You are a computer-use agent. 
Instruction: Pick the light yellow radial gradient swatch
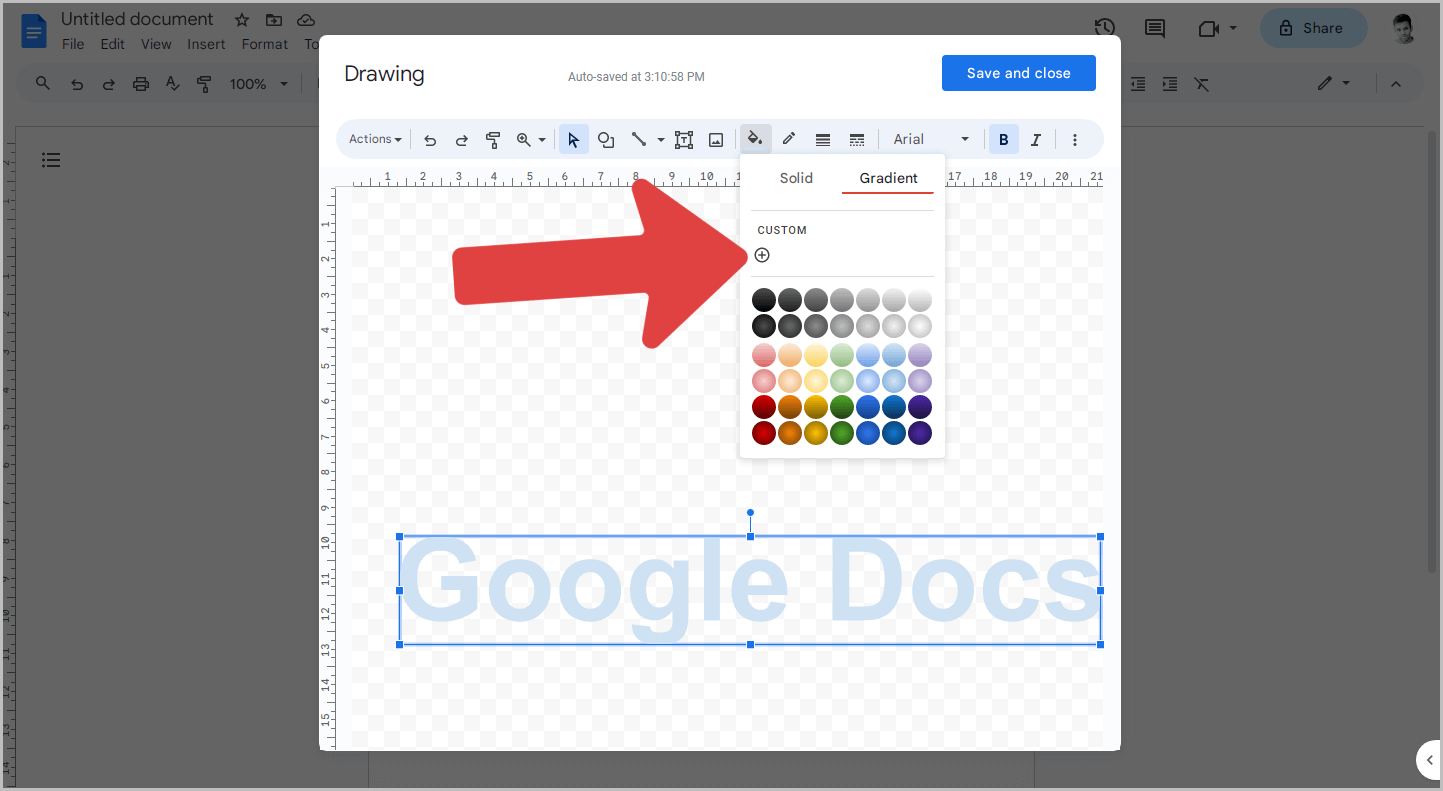816,381
